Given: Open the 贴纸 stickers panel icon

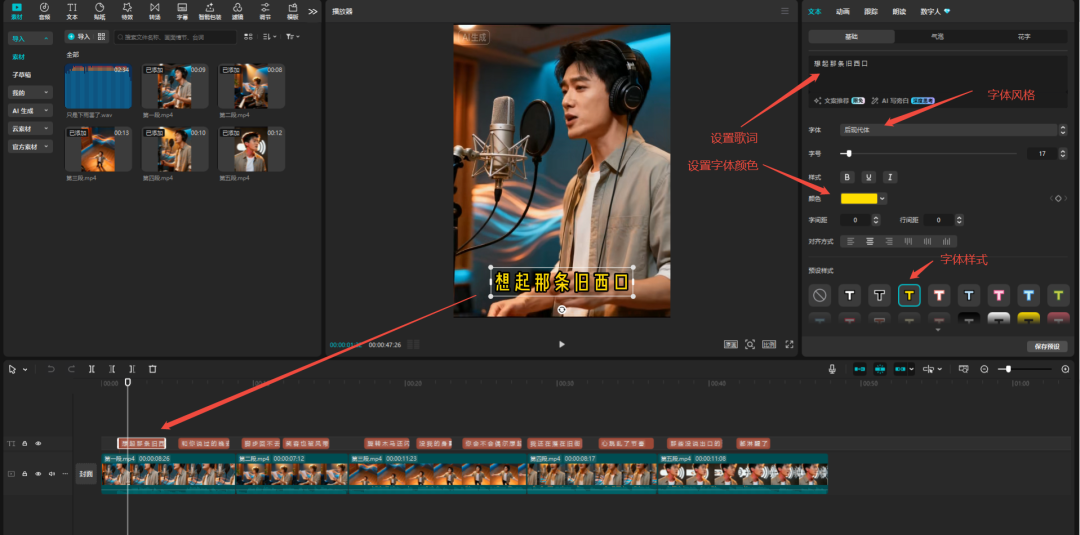Looking at the screenshot, I should (x=99, y=10).
